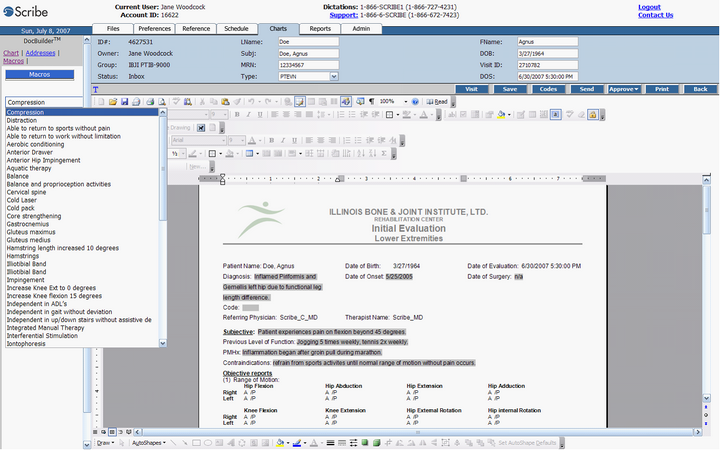Image resolution: width=720 pixels, height=450 pixels.
Task: Open the border style dropdown in top toolbar
Action: click(x=398, y=114)
